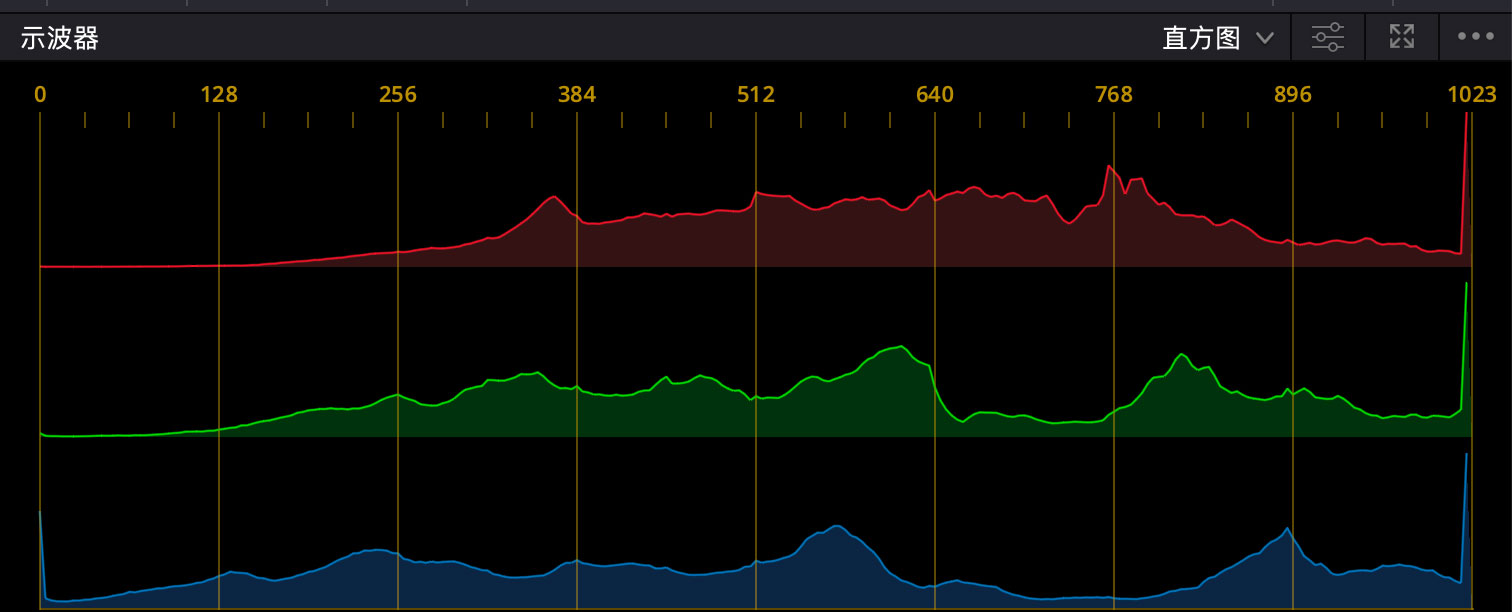1512x612 pixels.
Task: Open the three-dot options menu
Action: tap(1475, 38)
